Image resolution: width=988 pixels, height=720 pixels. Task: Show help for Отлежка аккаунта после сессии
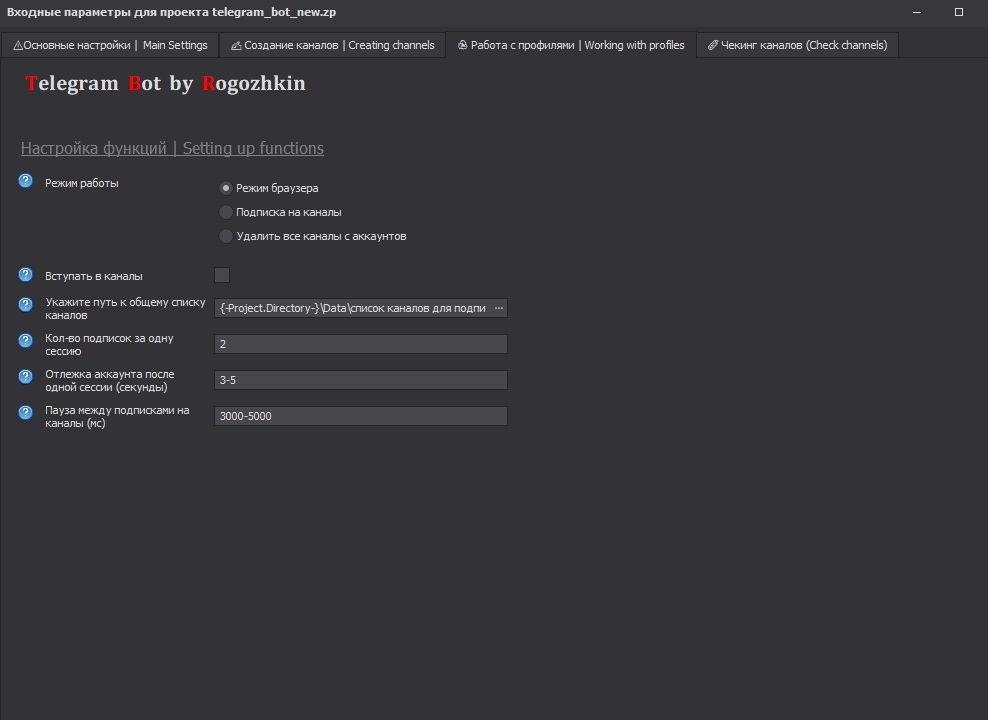25,376
